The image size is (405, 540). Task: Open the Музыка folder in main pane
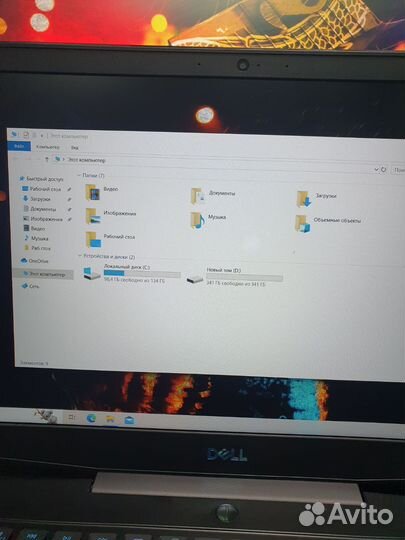pos(208,220)
